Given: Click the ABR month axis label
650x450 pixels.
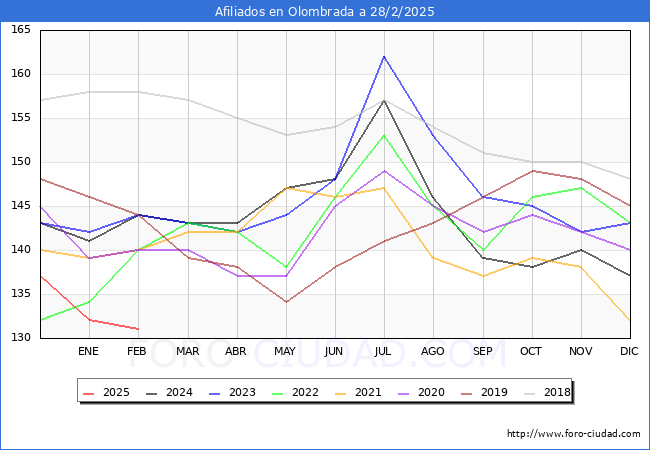Looking at the screenshot, I should [236, 351].
